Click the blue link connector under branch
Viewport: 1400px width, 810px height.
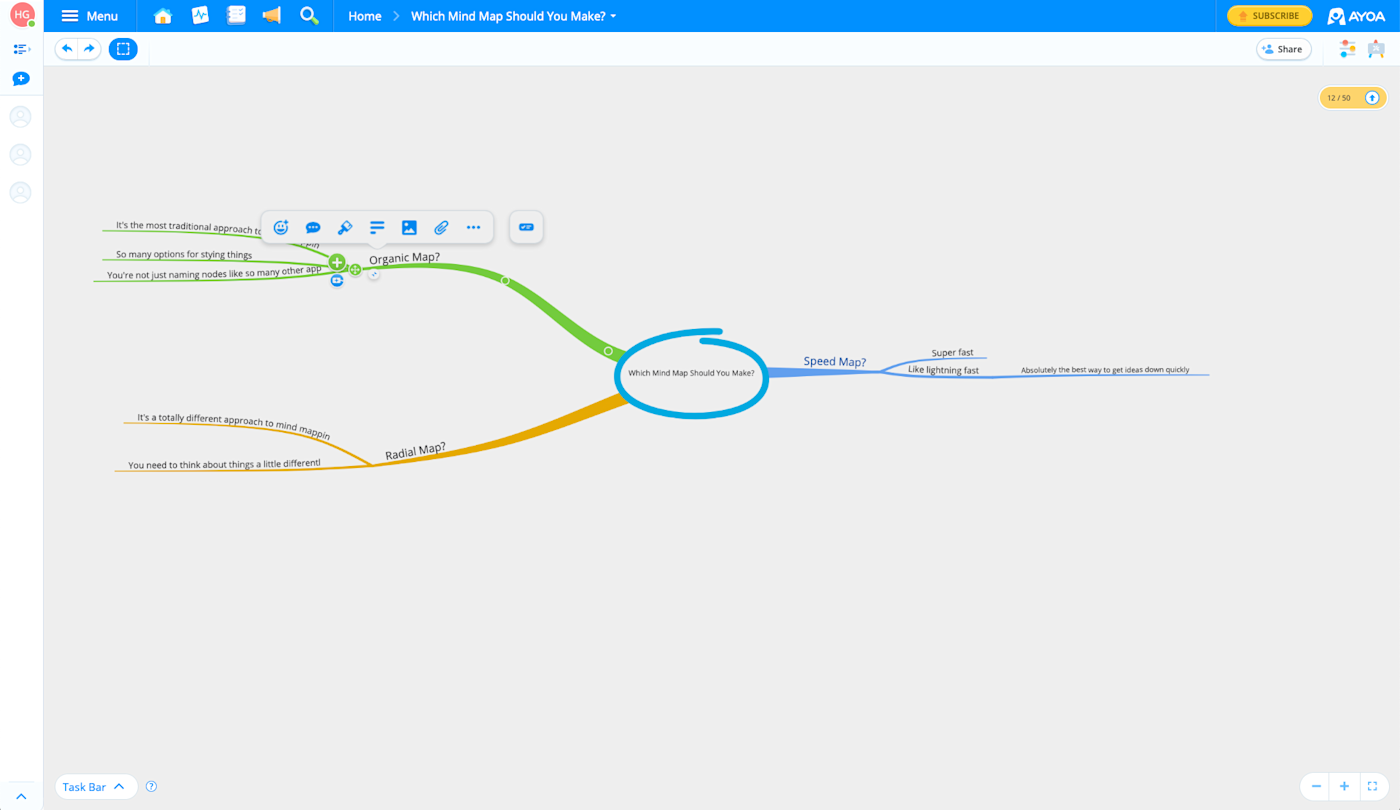tap(337, 281)
